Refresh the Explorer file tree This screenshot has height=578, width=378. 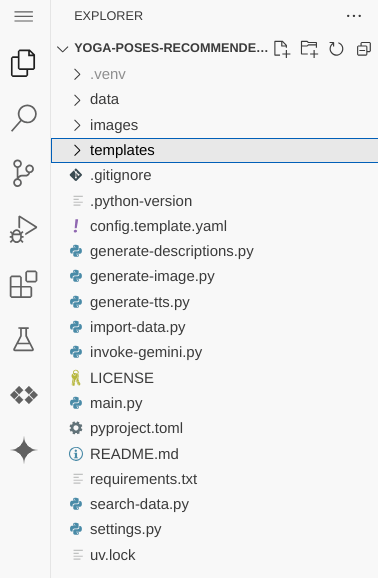[336, 49]
